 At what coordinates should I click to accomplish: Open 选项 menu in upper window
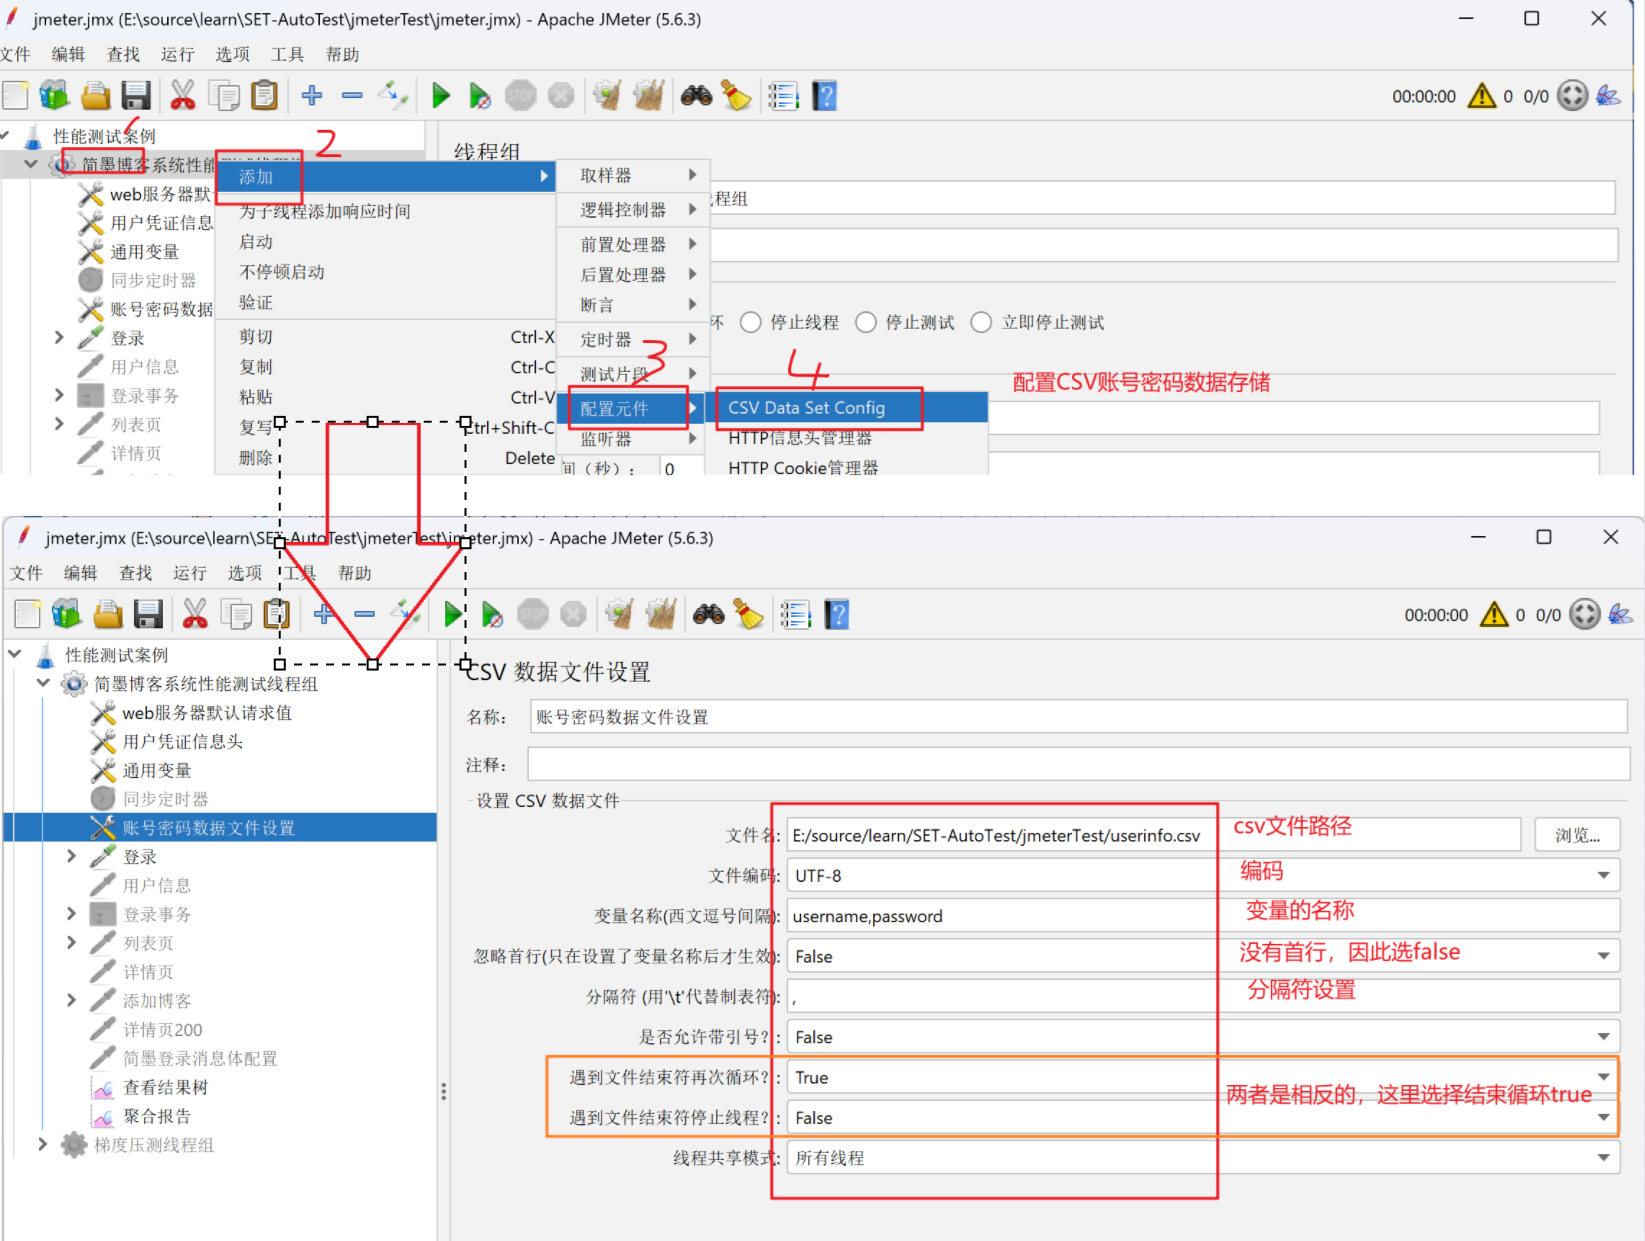pos(232,54)
